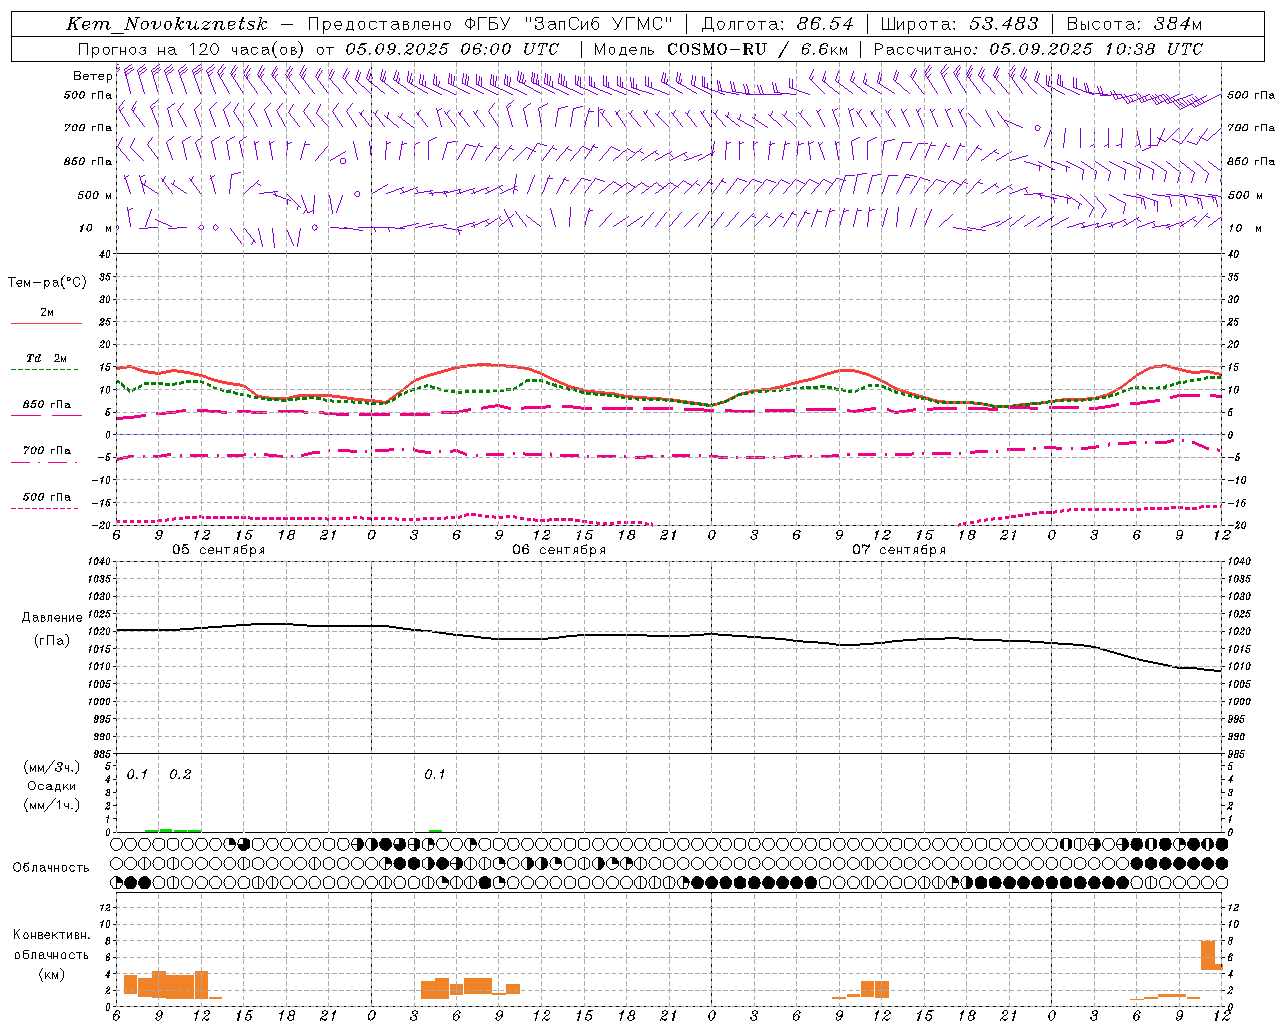Click the 'Конвективн.' convective cloud label

tap(51, 935)
